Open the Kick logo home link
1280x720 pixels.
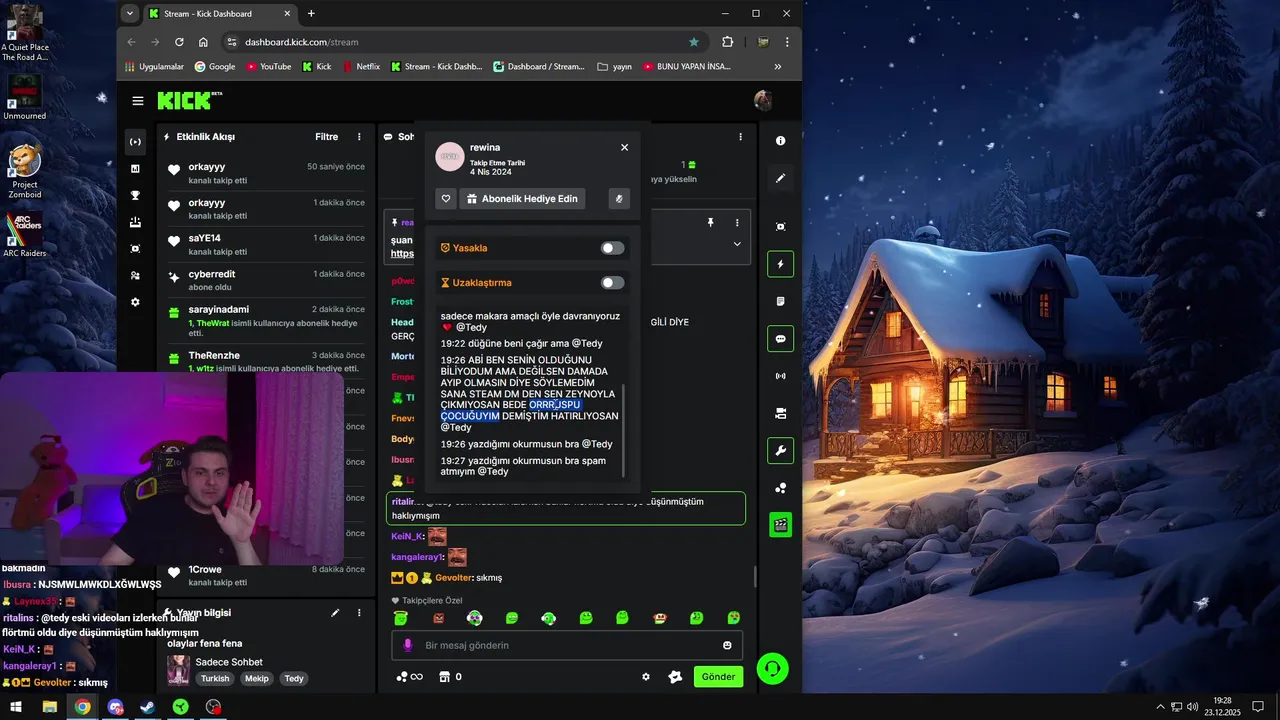189,100
